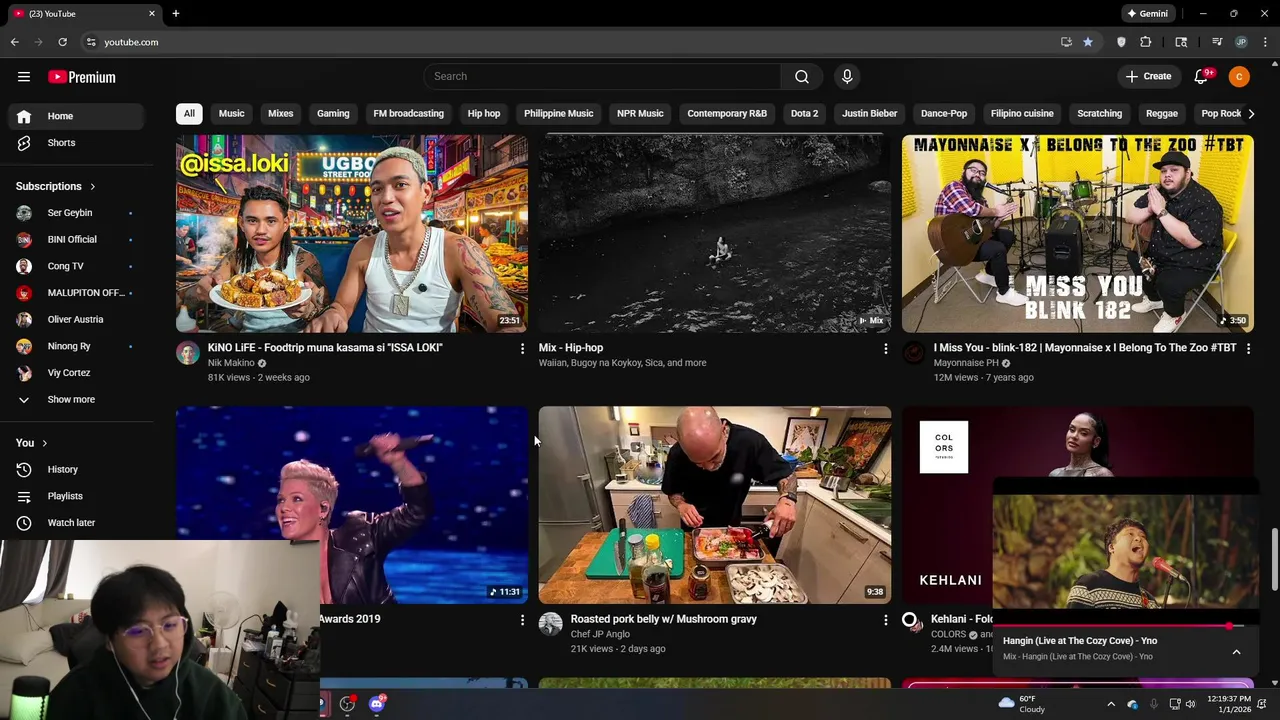
Task: Open Chef JP Anglo channel name link
Action: [x=600, y=634]
